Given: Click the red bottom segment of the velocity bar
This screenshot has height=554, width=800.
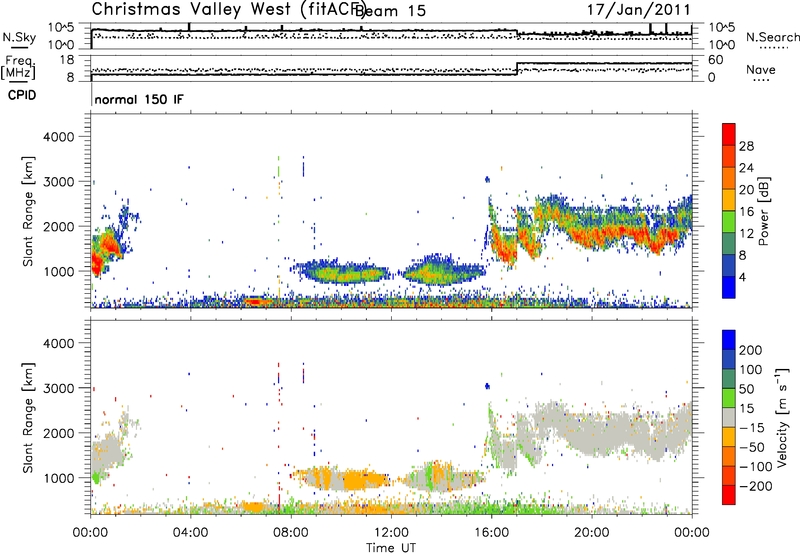Looking at the screenshot, I should (x=729, y=495).
